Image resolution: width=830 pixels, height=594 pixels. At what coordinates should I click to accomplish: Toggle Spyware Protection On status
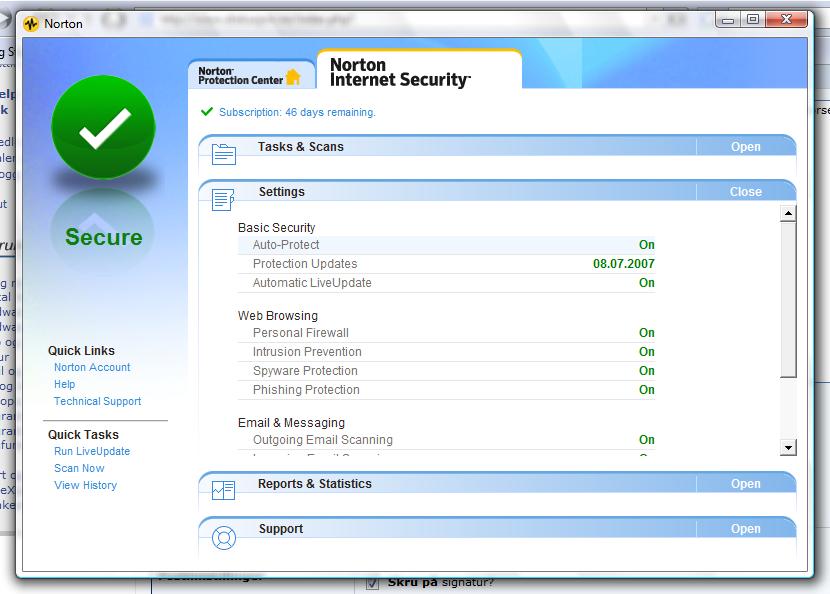646,371
